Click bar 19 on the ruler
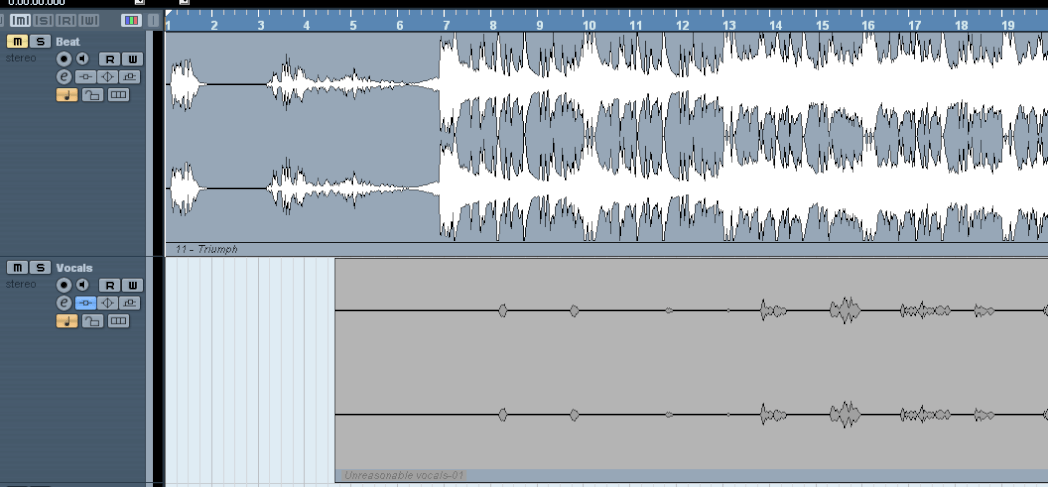The image size is (1048, 487). tap(1007, 25)
